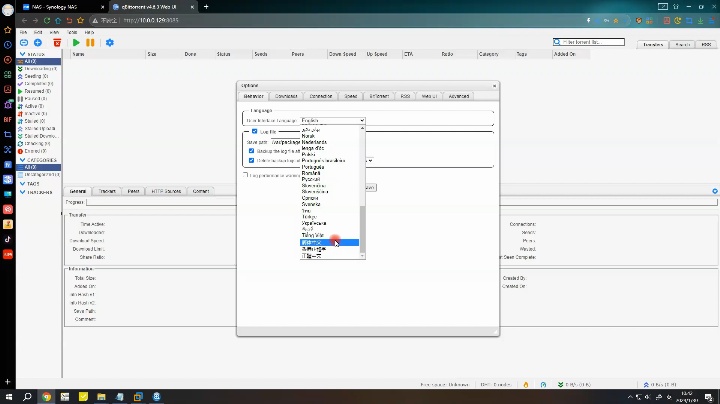720x404 pixels.
Task: Collapse the STATUS section chevron
Action: pyautogui.click(x=22, y=54)
